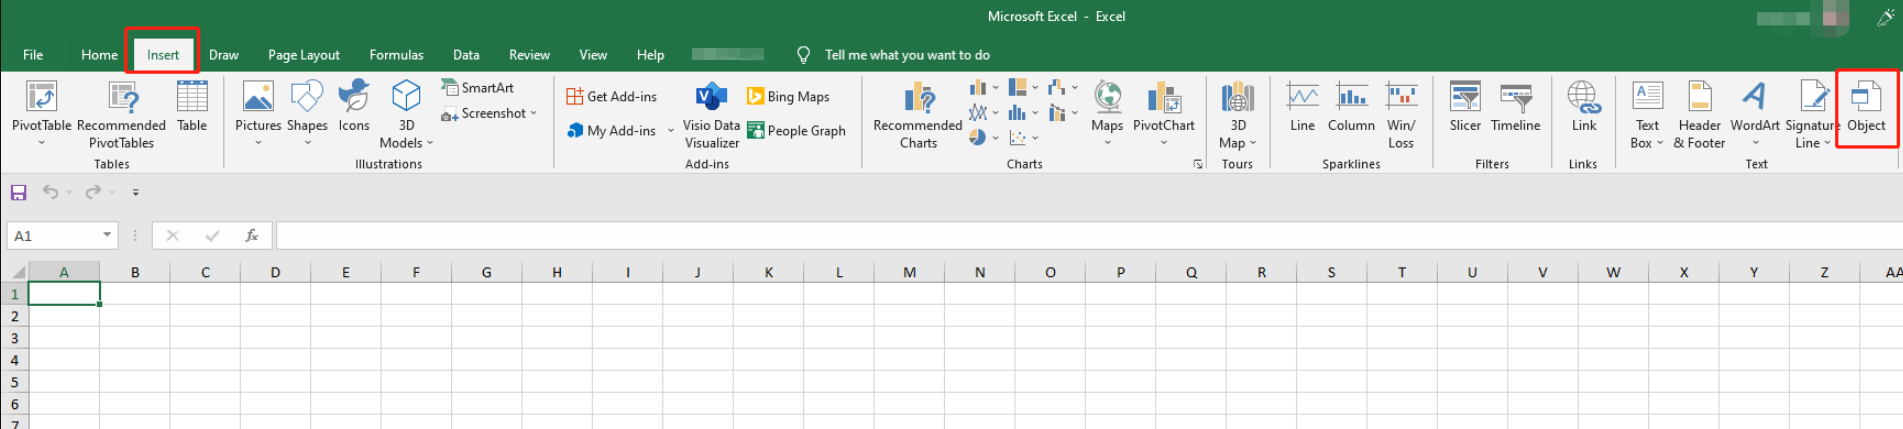The width and height of the screenshot is (1903, 429).
Task: Open the People Graph add-in
Action: [796, 130]
